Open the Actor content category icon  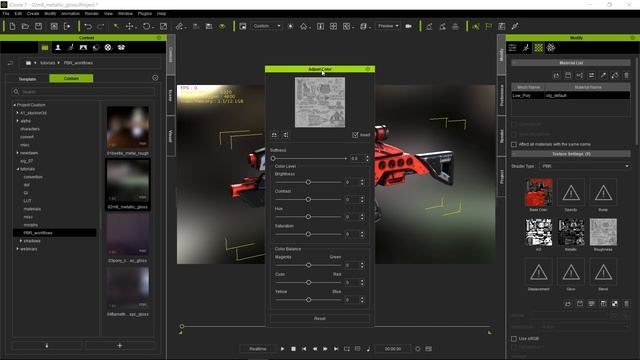click(x=58, y=47)
